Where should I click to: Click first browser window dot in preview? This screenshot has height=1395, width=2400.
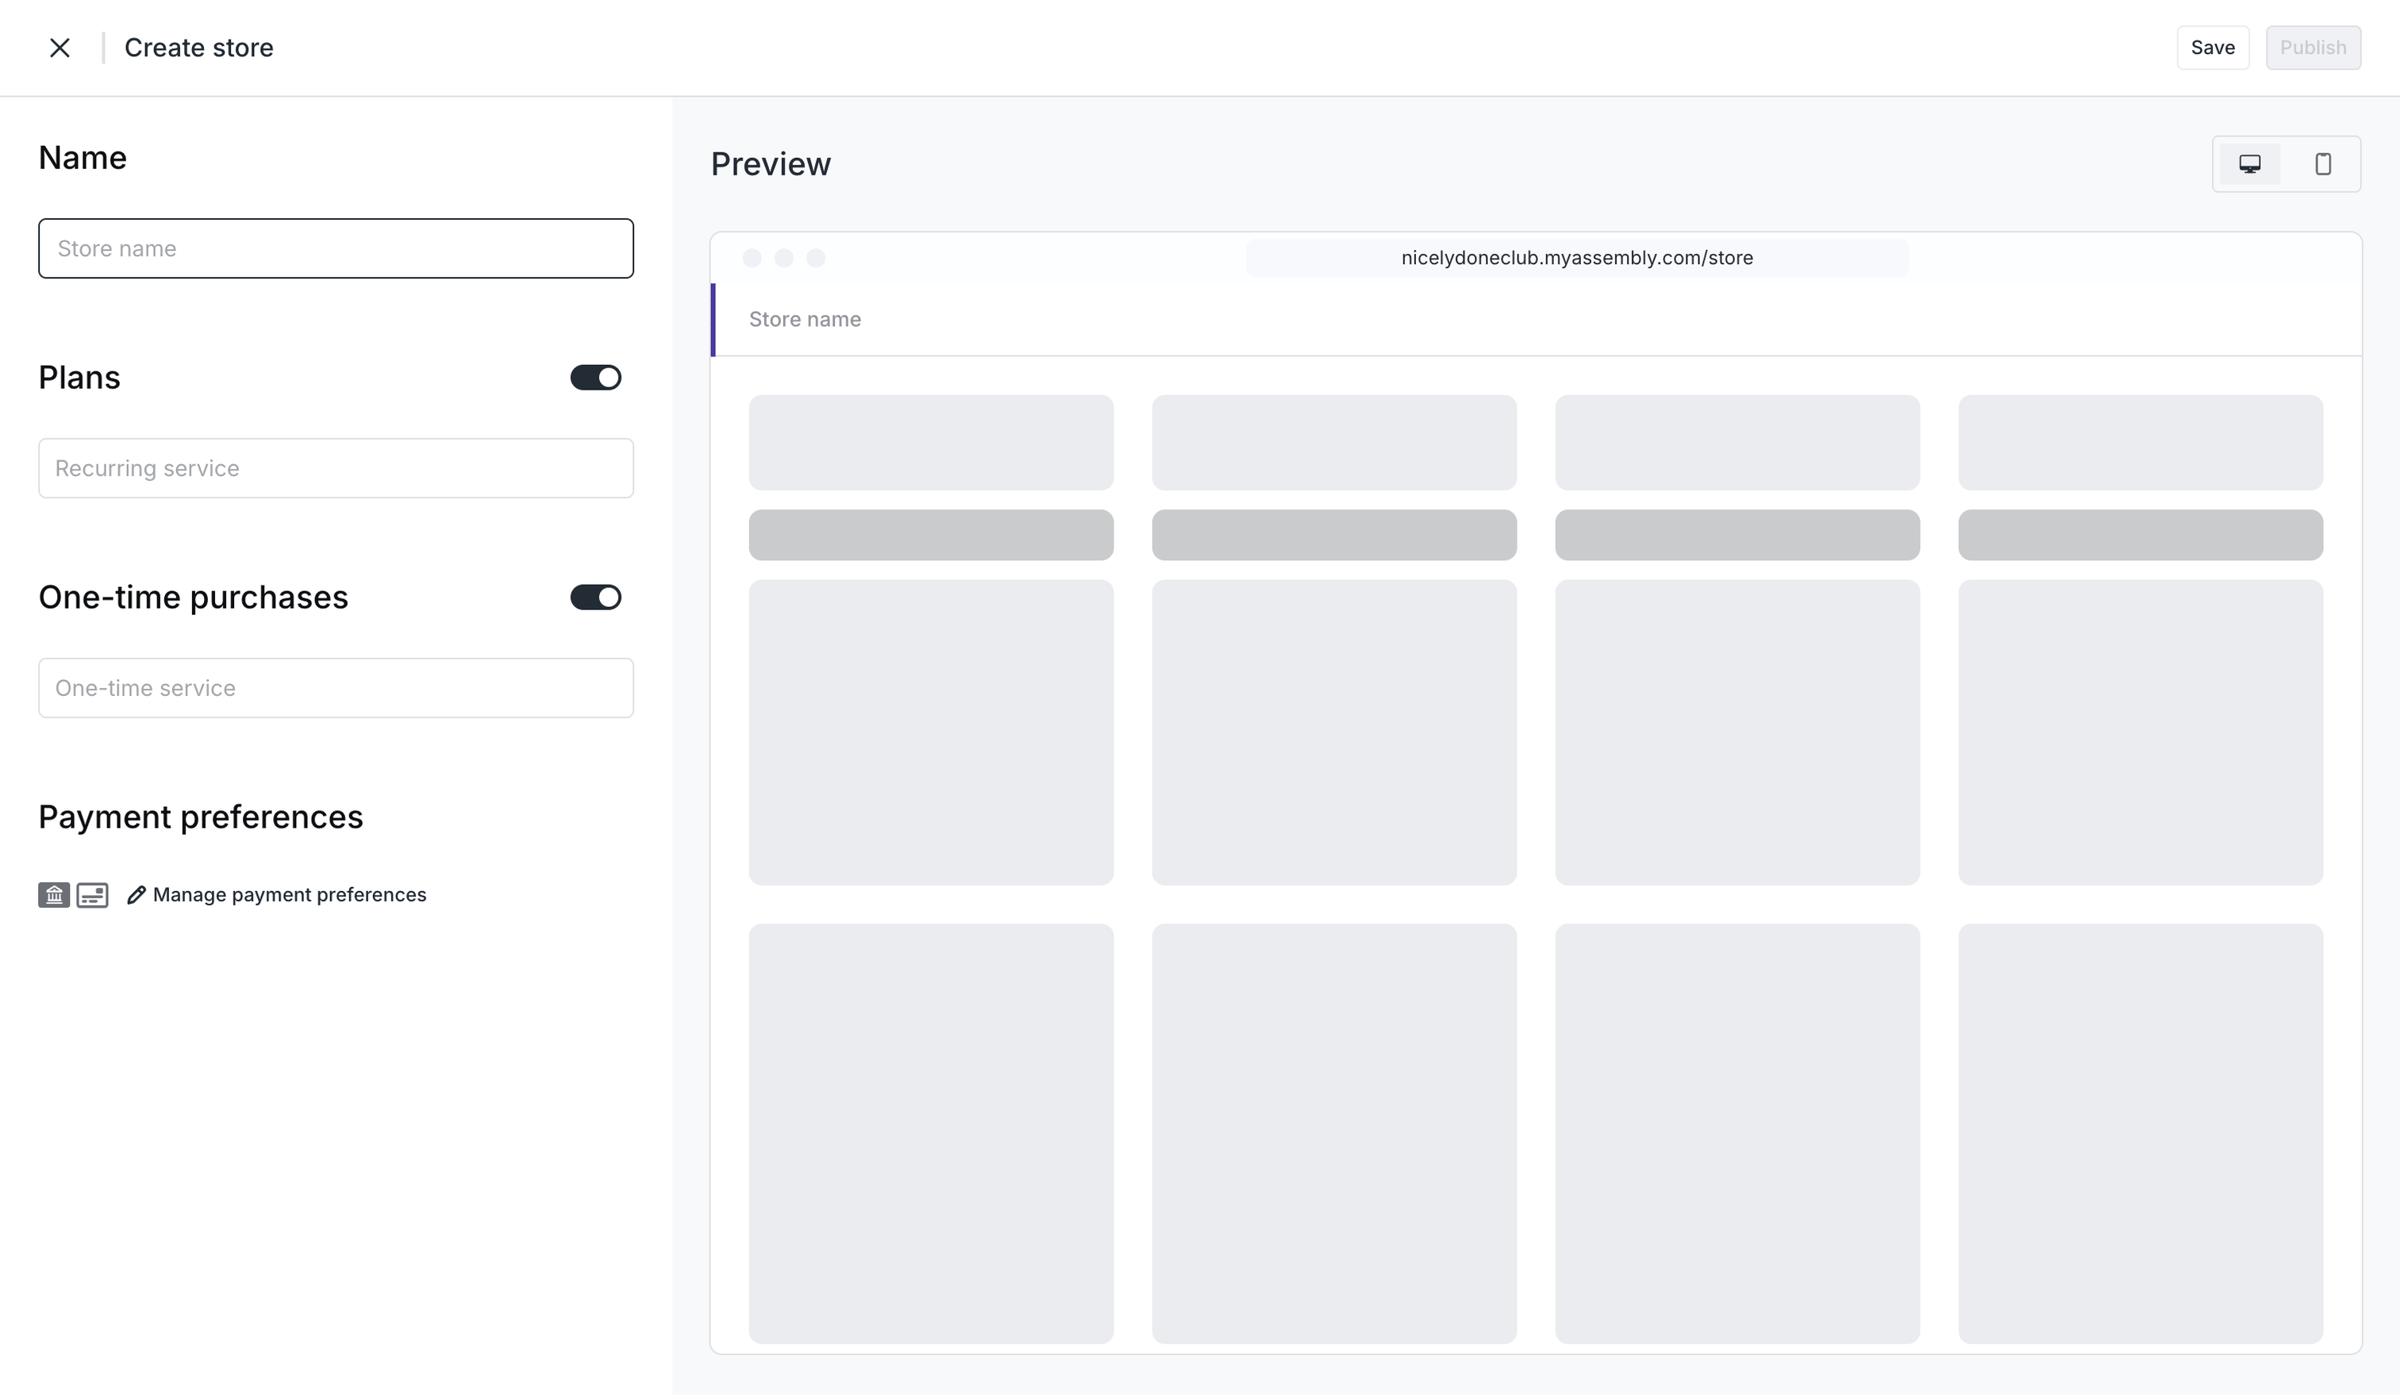coord(752,258)
